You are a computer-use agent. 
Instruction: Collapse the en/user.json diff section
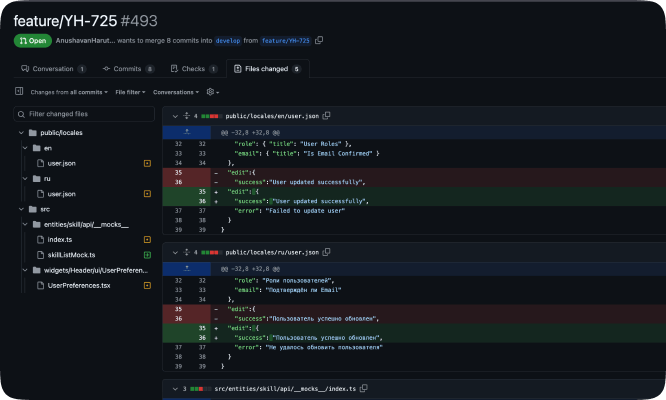tap(174, 116)
